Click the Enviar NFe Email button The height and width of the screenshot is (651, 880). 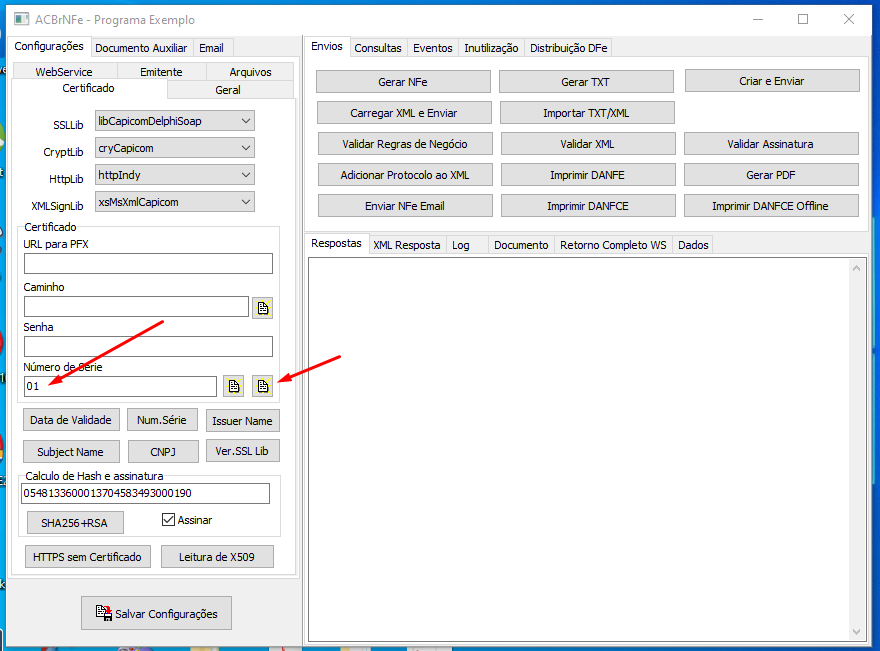[405, 206]
